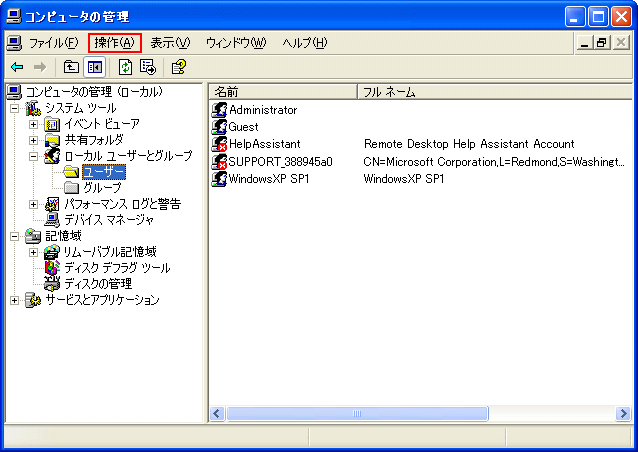The height and width of the screenshot is (452, 638).
Task: Minimize the inner MDI child window
Action: pyautogui.click(x=585, y=43)
